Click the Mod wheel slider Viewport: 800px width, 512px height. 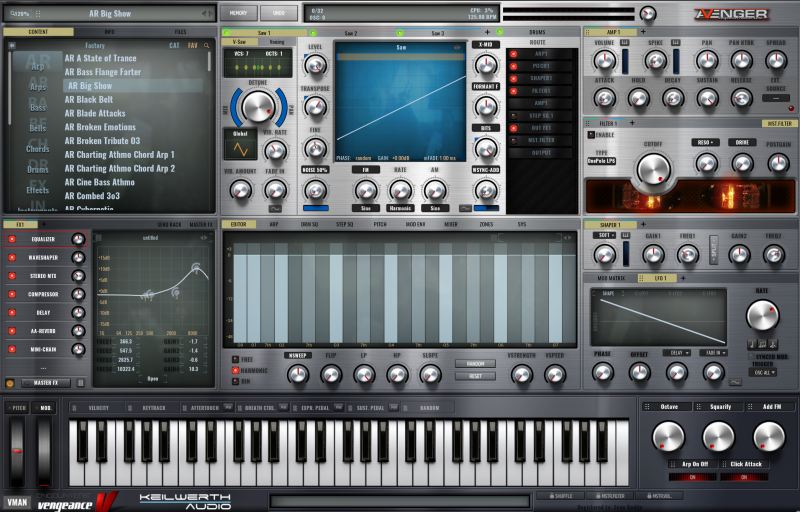(44, 451)
